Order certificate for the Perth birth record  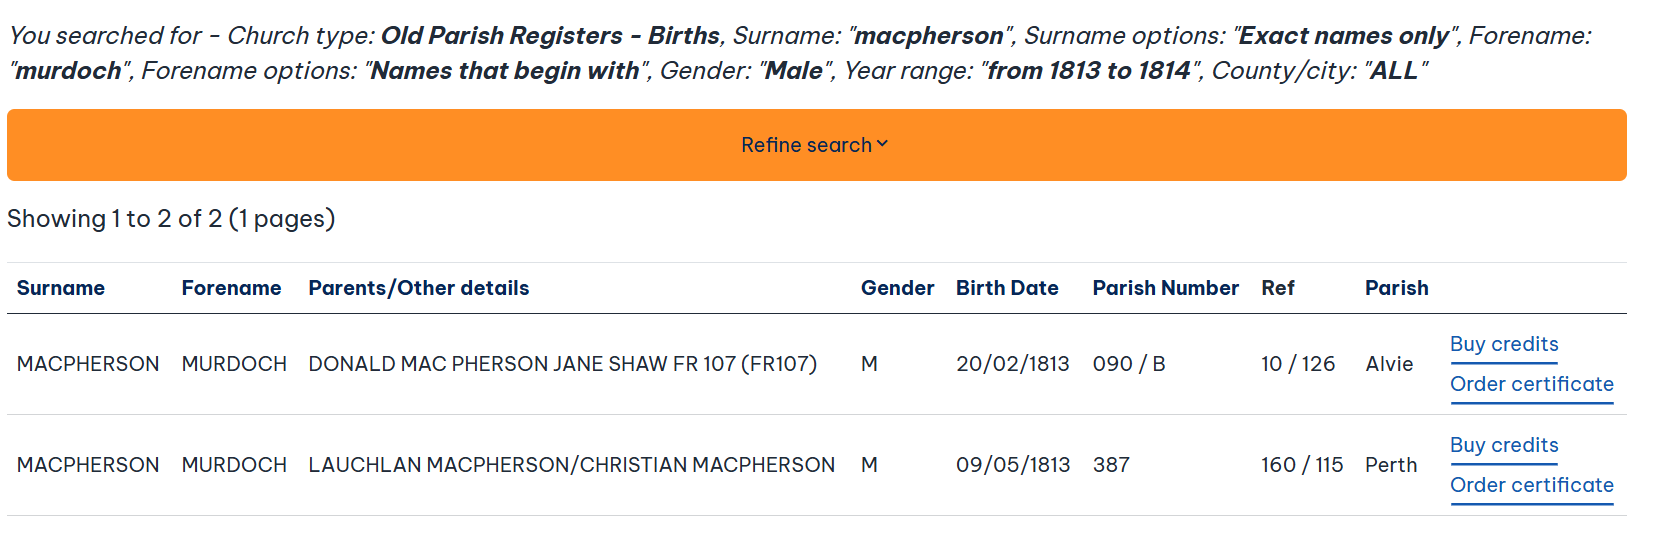click(1531, 485)
